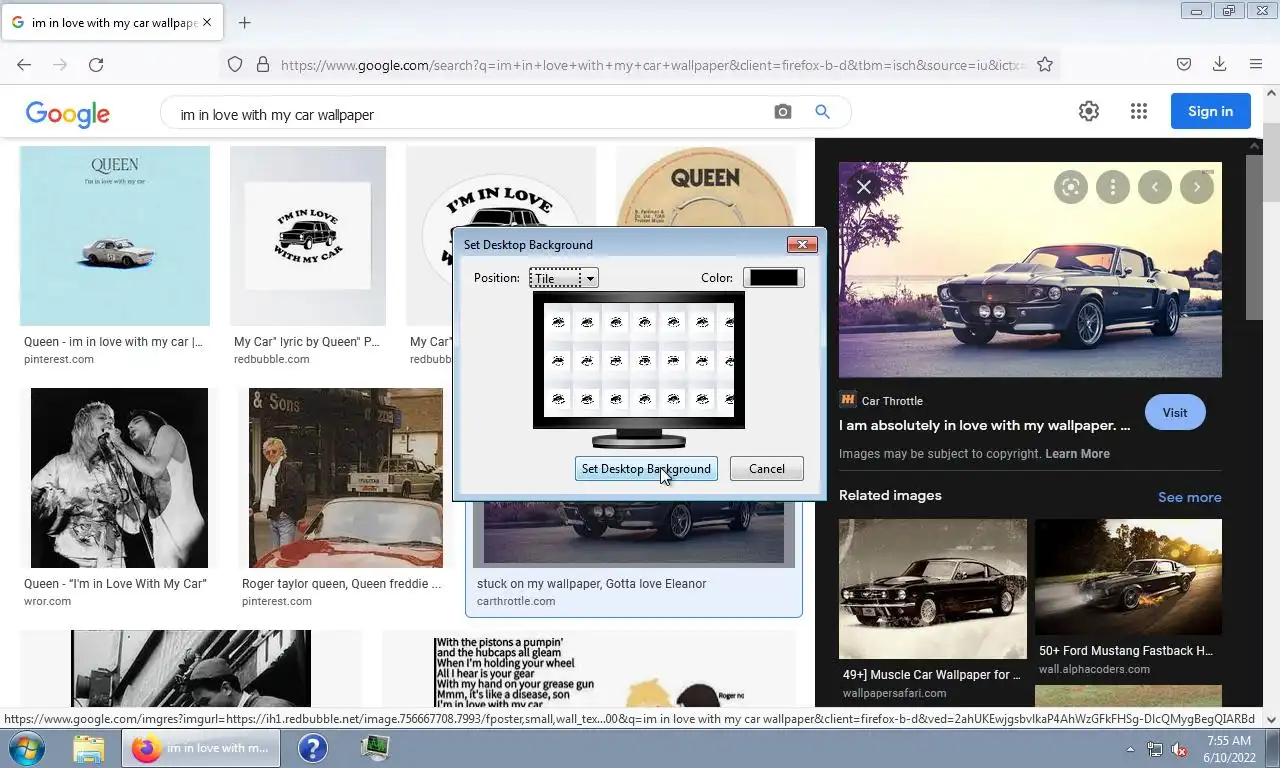The image size is (1280, 768).
Task: Open the Ford Mustang Fastback related thumbnail
Action: click(1128, 577)
